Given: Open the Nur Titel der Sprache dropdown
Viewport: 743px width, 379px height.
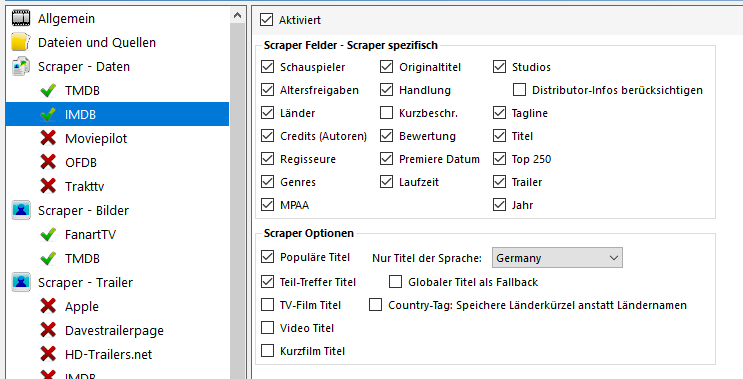Looking at the screenshot, I should 557,258.
